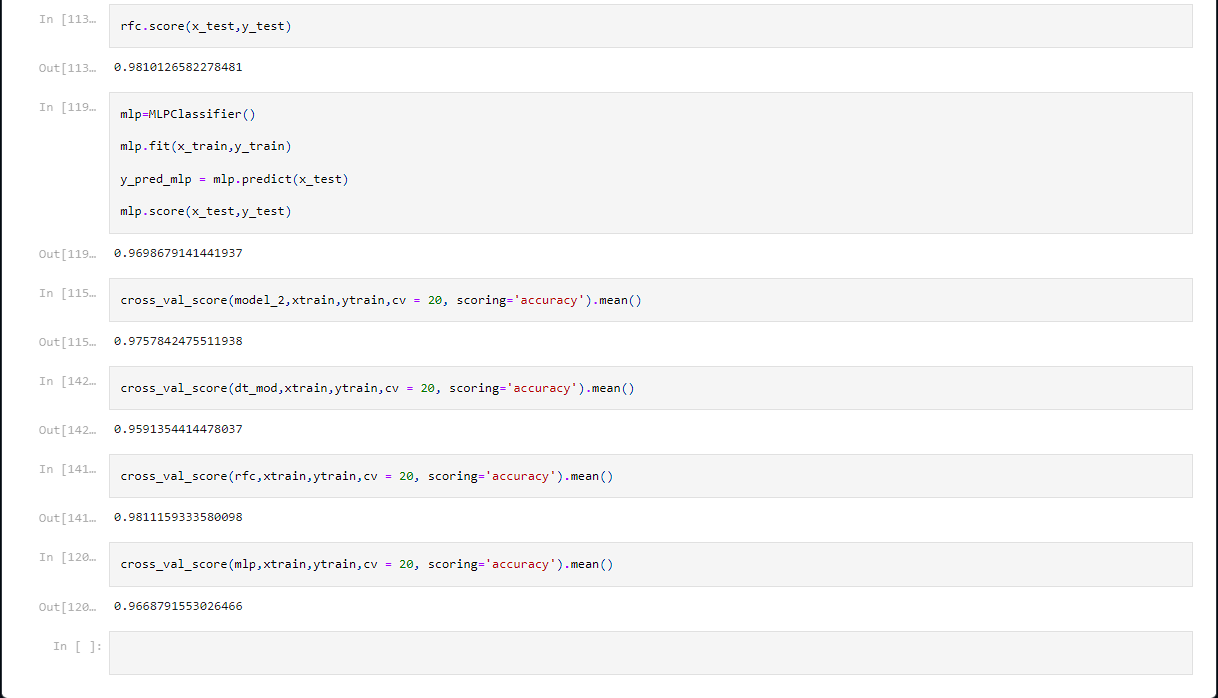Viewport: 1218px width, 698px height.
Task: Click the cross_val_score mlp code cell
Action: [x=366, y=564]
